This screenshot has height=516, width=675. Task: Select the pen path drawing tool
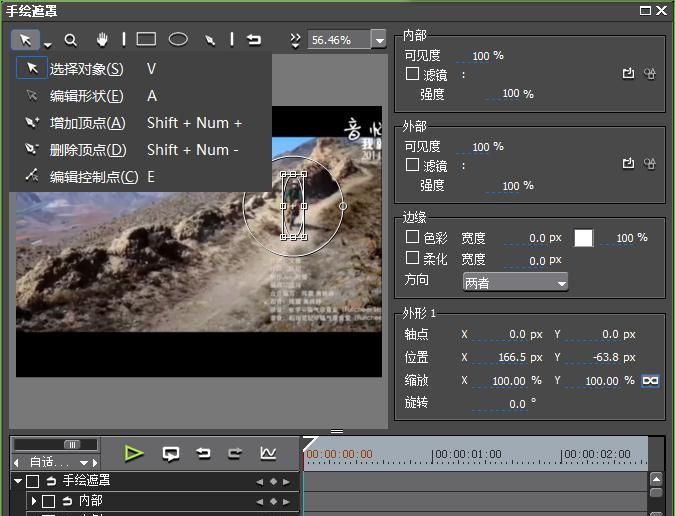[x=210, y=40]
